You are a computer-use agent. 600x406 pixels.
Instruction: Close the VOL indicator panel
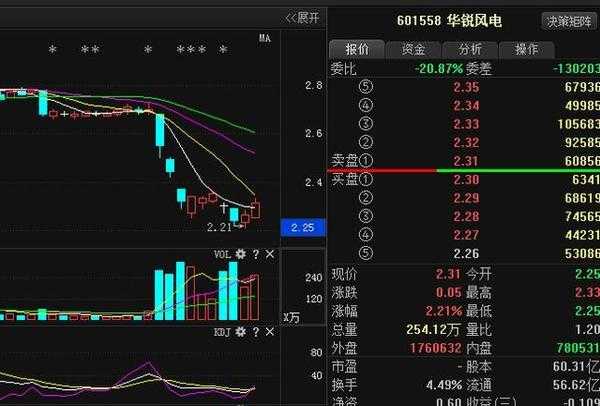268,255
